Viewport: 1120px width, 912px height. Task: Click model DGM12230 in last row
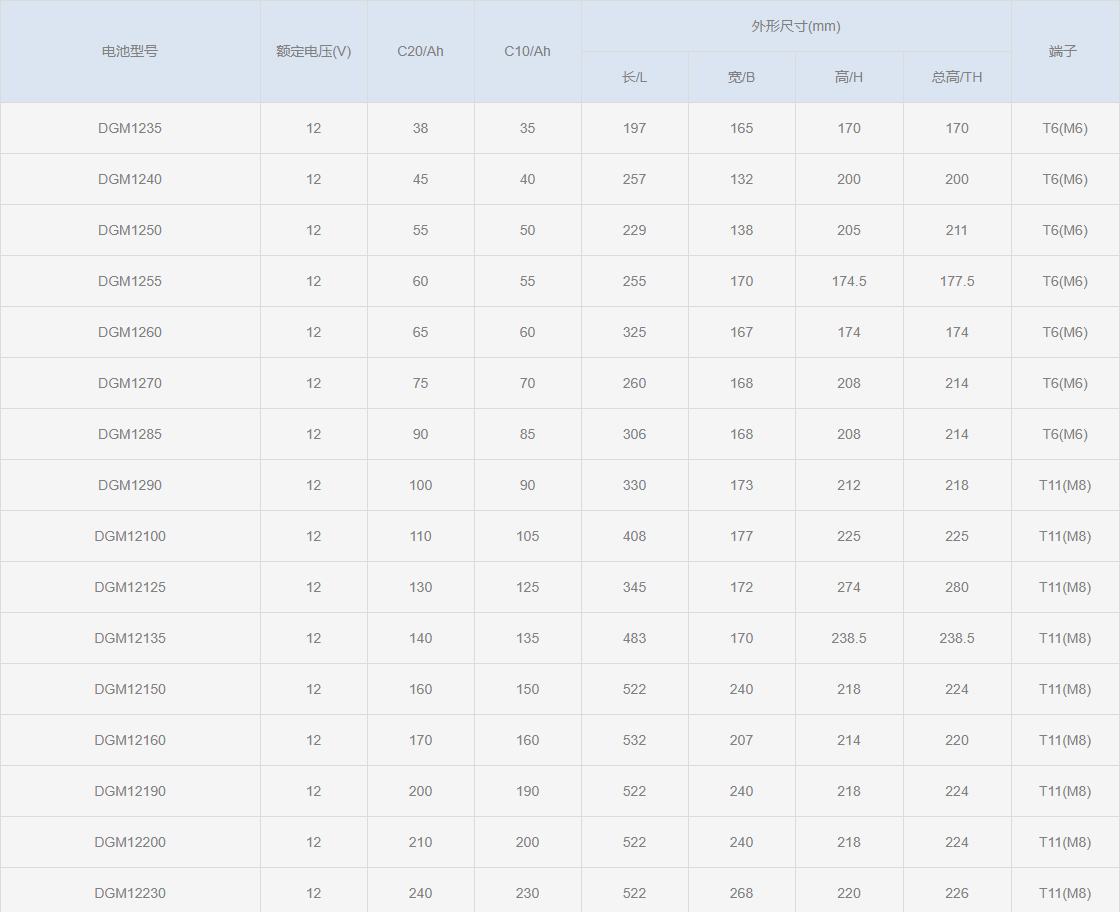[130, 893]
